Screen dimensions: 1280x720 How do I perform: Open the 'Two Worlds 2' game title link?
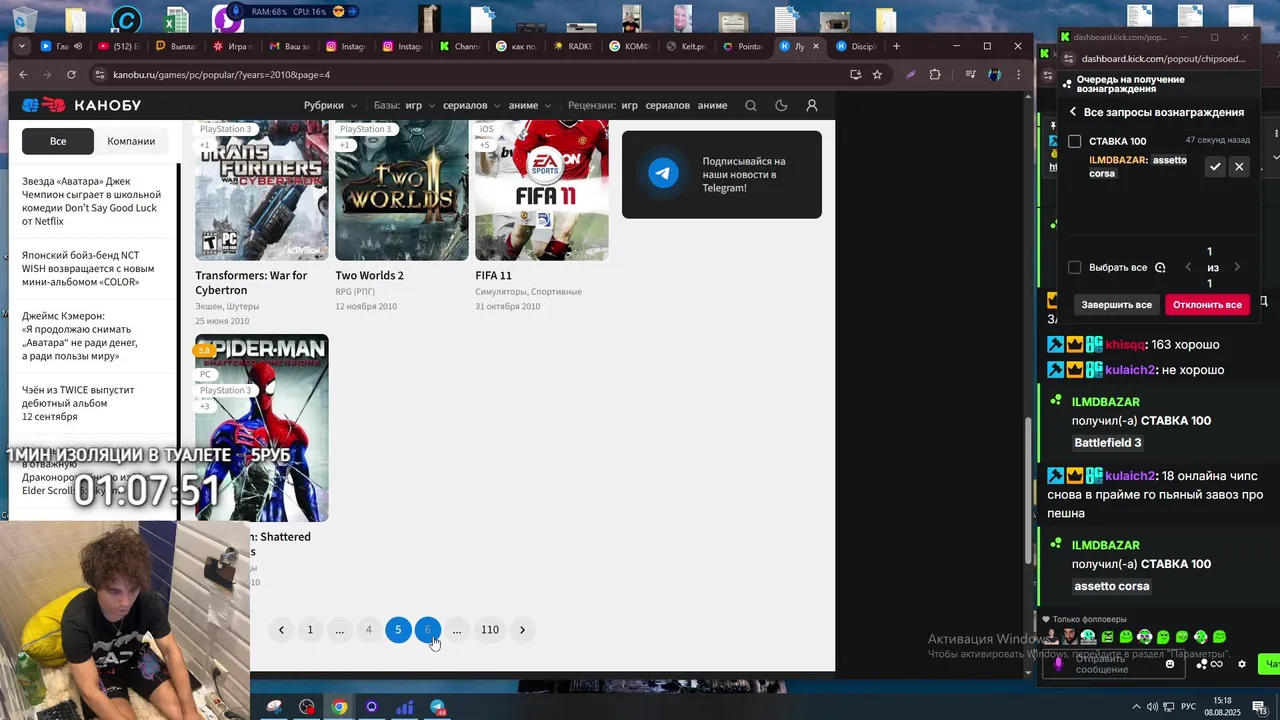[x=369, y=275]
